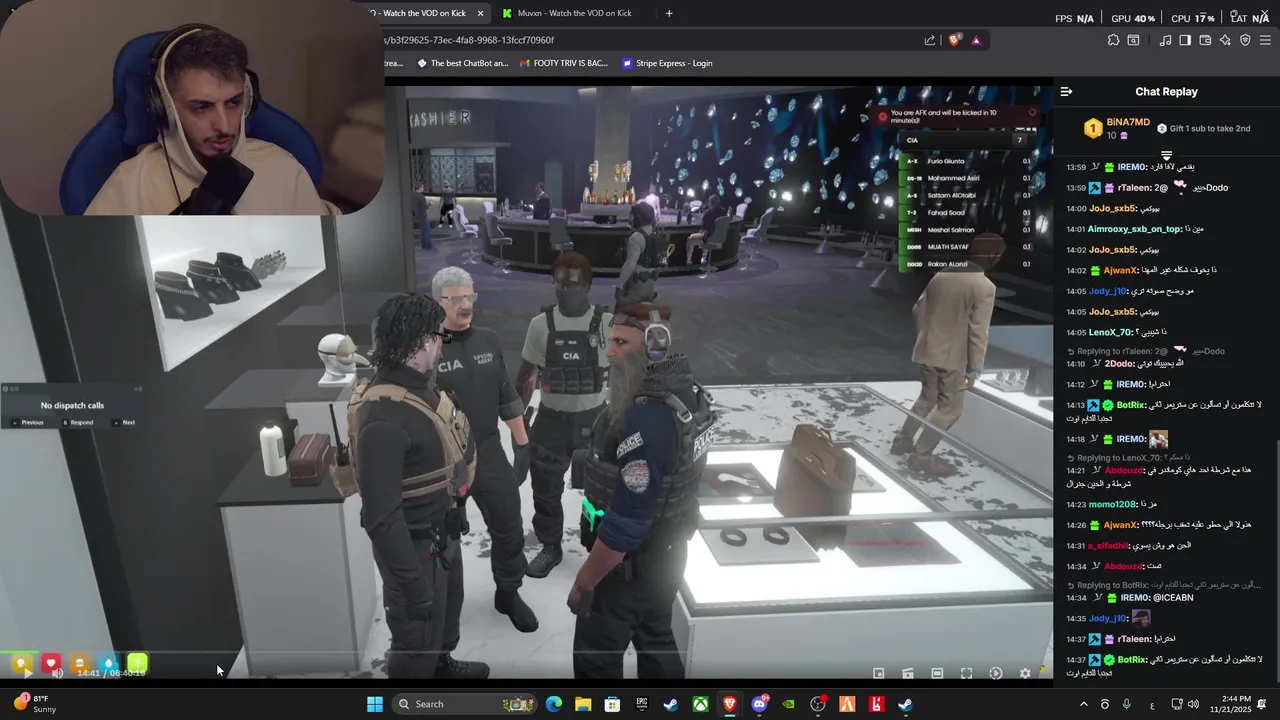
Task: Open Microsoft Edge from taskbar
Action: coord(554,704)
